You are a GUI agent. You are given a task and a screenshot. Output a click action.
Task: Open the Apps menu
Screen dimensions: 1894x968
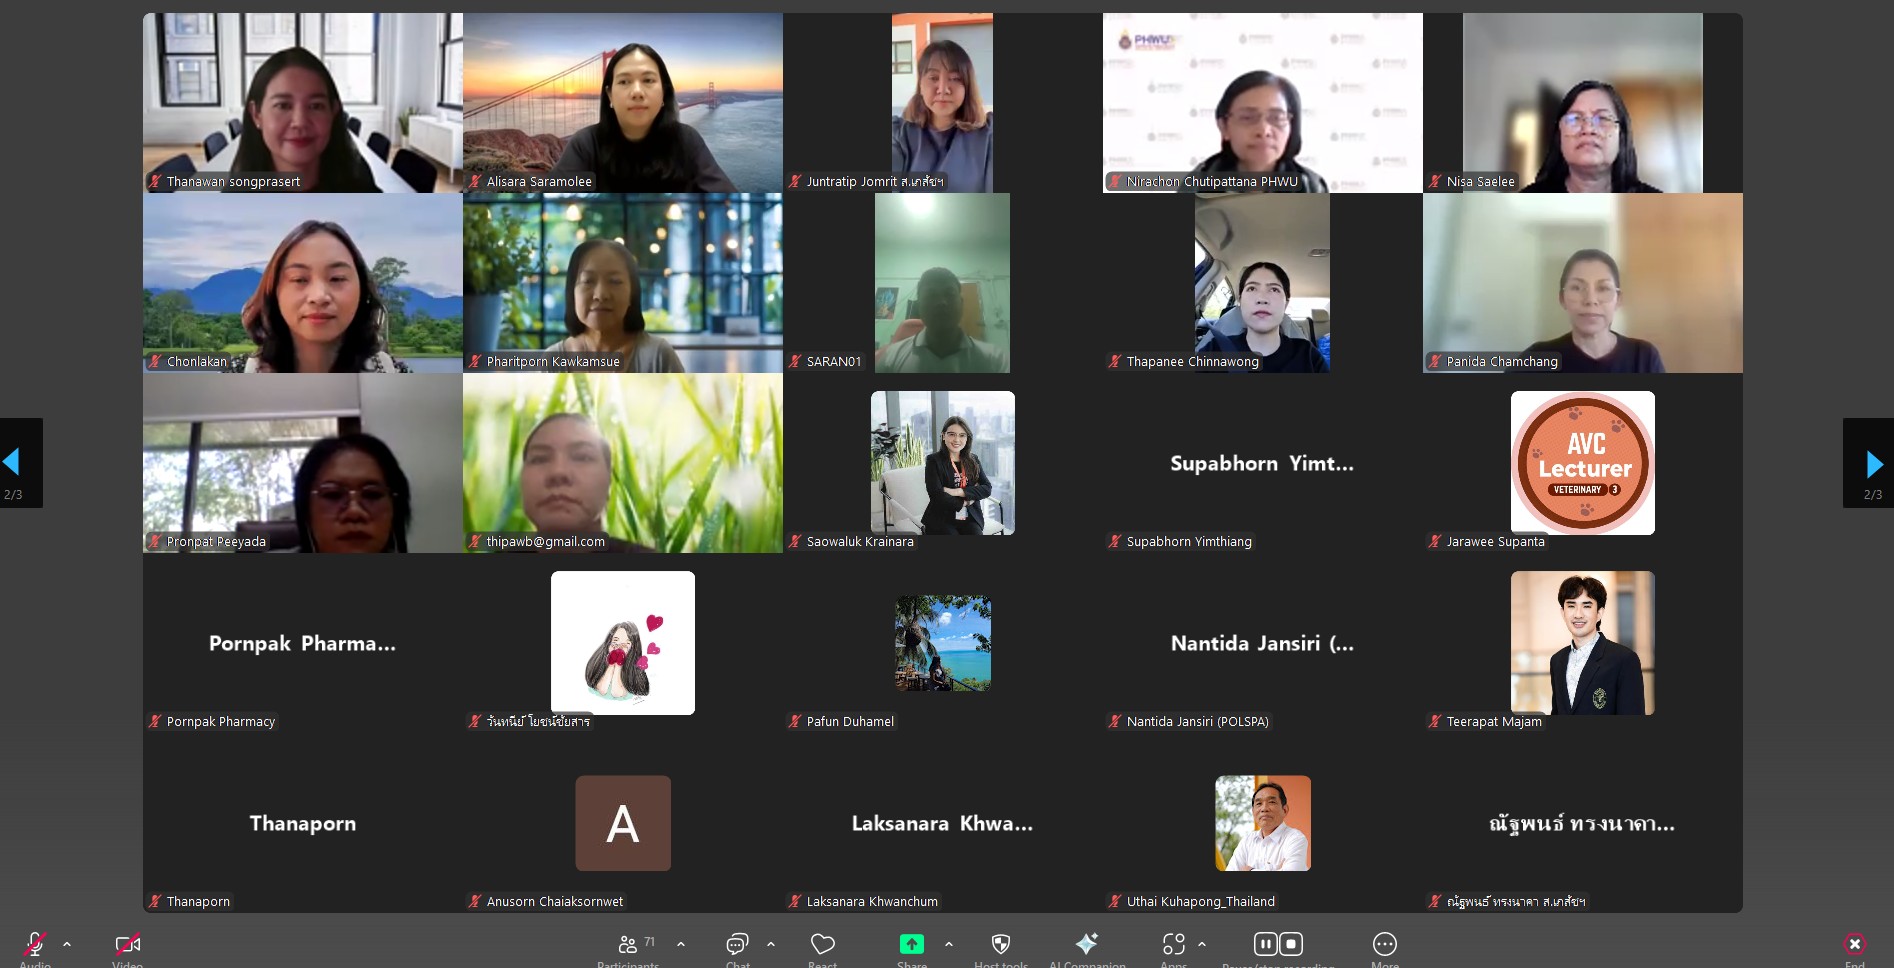click(1173, 945)
